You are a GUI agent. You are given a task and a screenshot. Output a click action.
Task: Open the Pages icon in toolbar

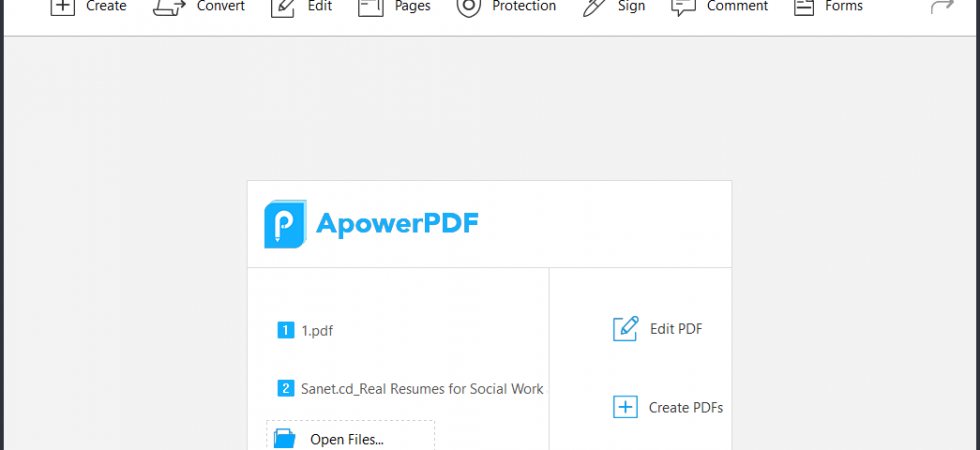pyautogui.click(x=371, y=7)
